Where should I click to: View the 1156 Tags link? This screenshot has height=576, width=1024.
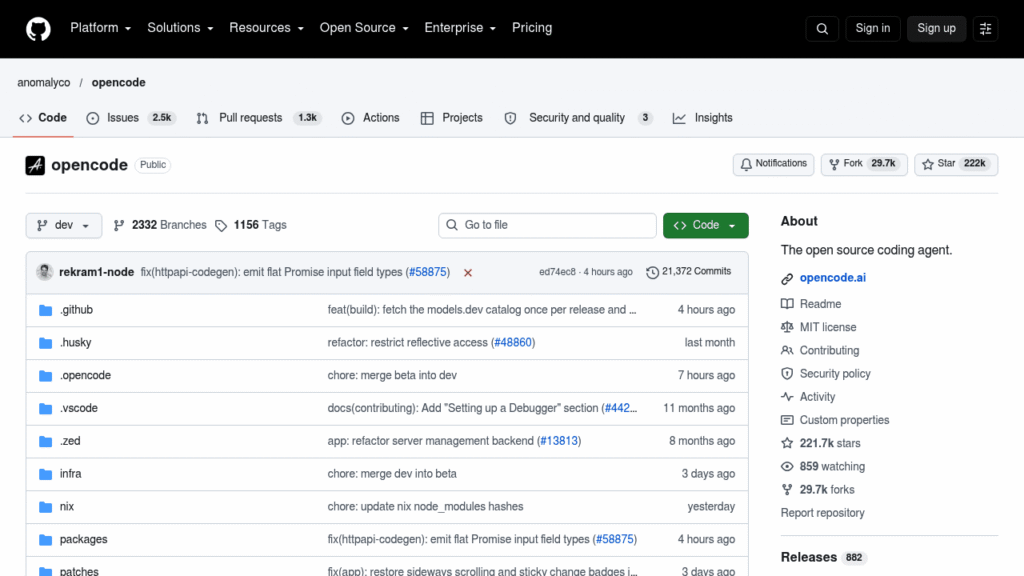tap(251, 225)
